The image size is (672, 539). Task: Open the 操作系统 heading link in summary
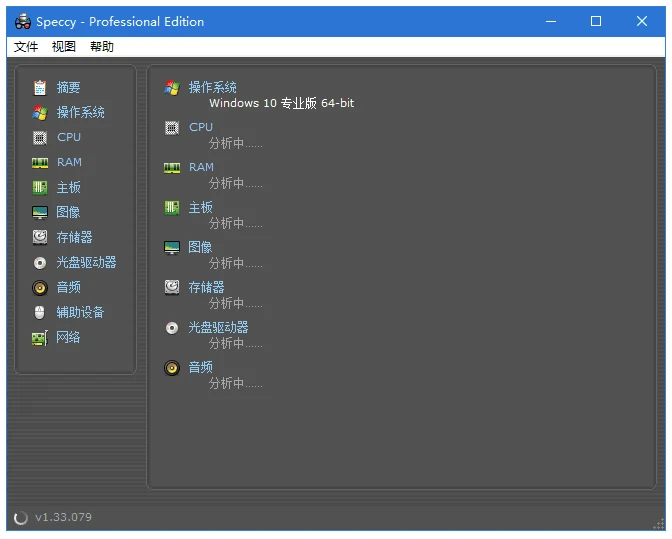click(x=213, y=87)
